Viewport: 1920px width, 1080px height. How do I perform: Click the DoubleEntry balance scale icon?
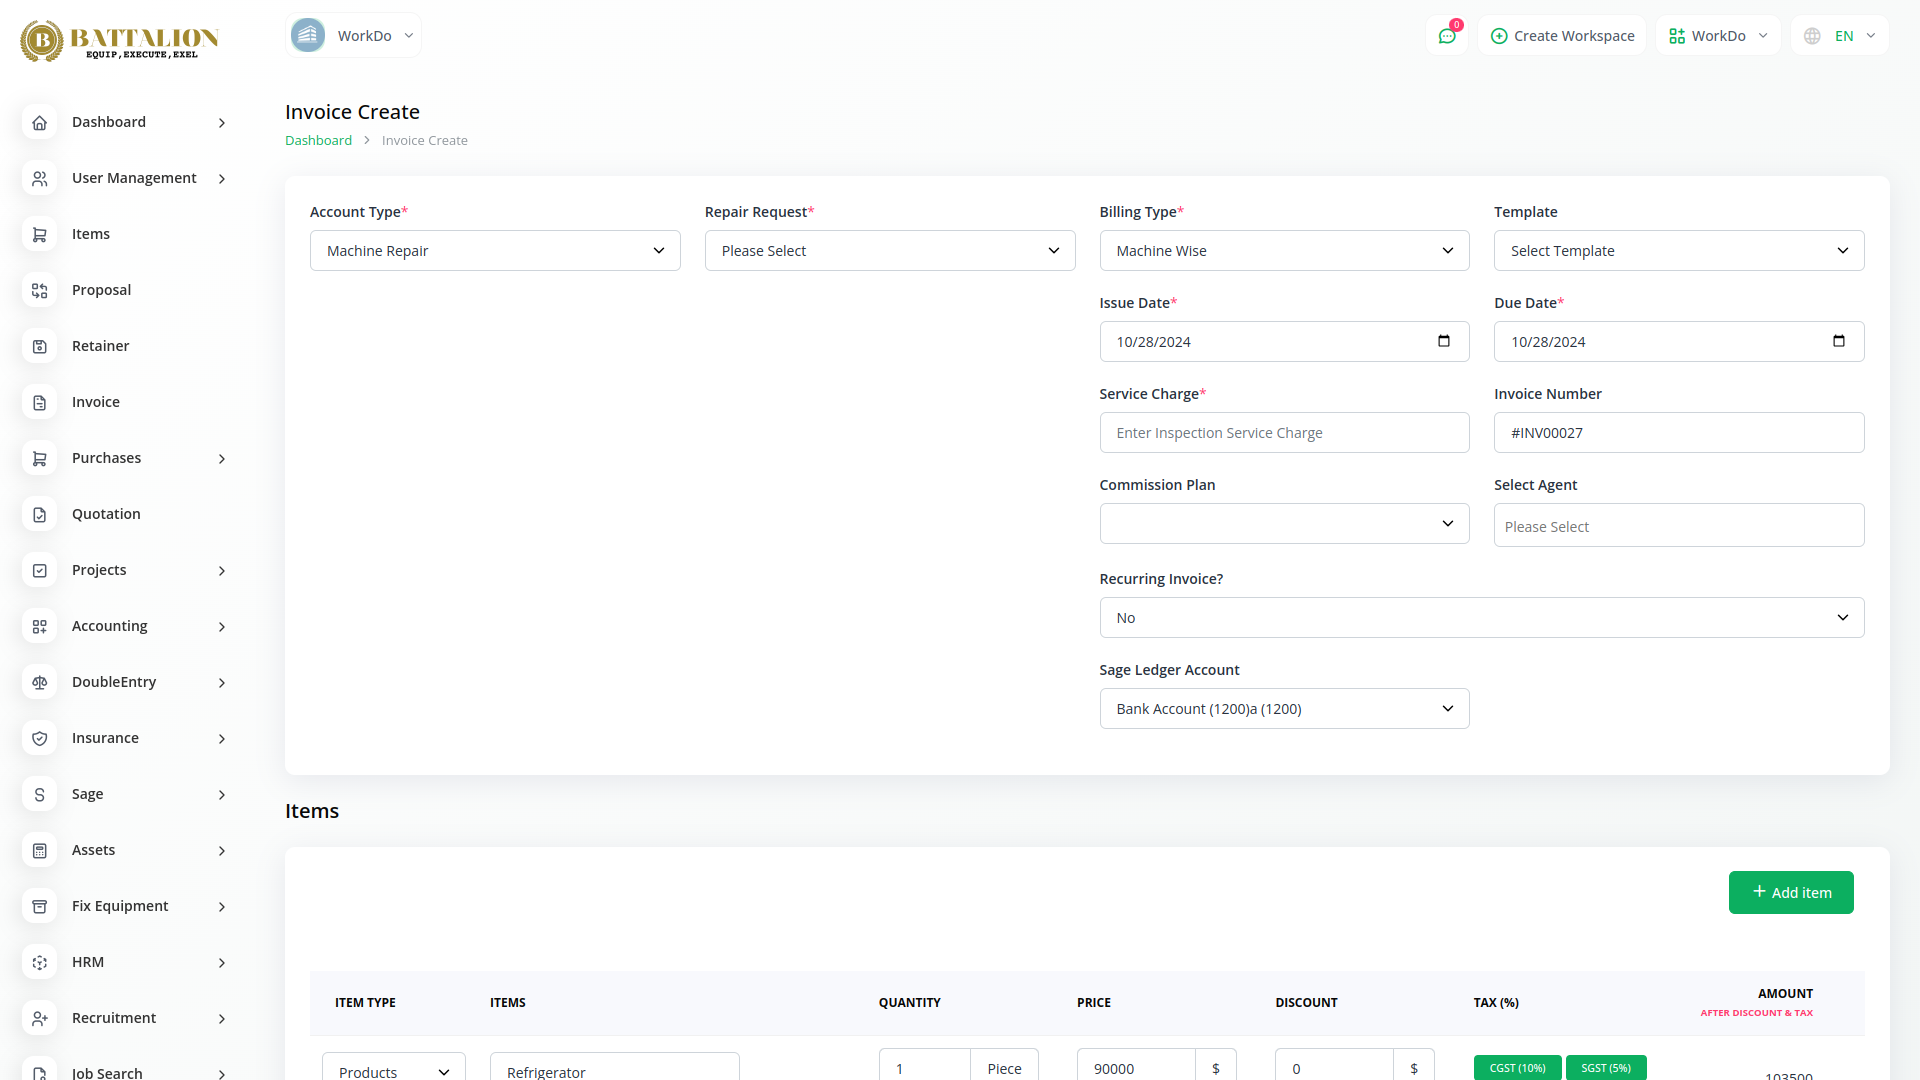point(40,682)
